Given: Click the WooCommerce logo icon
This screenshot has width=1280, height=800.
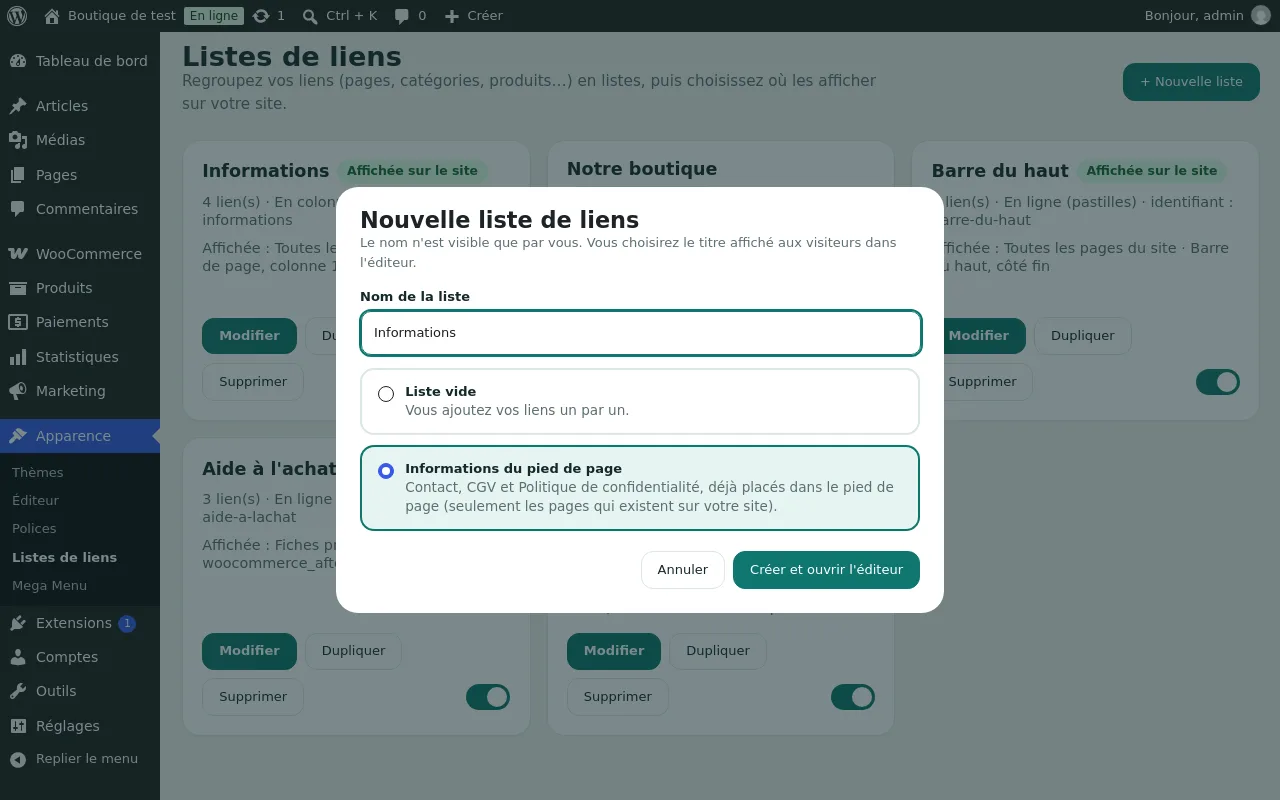Looking at the screenshot, I should (x=18, y=254).
